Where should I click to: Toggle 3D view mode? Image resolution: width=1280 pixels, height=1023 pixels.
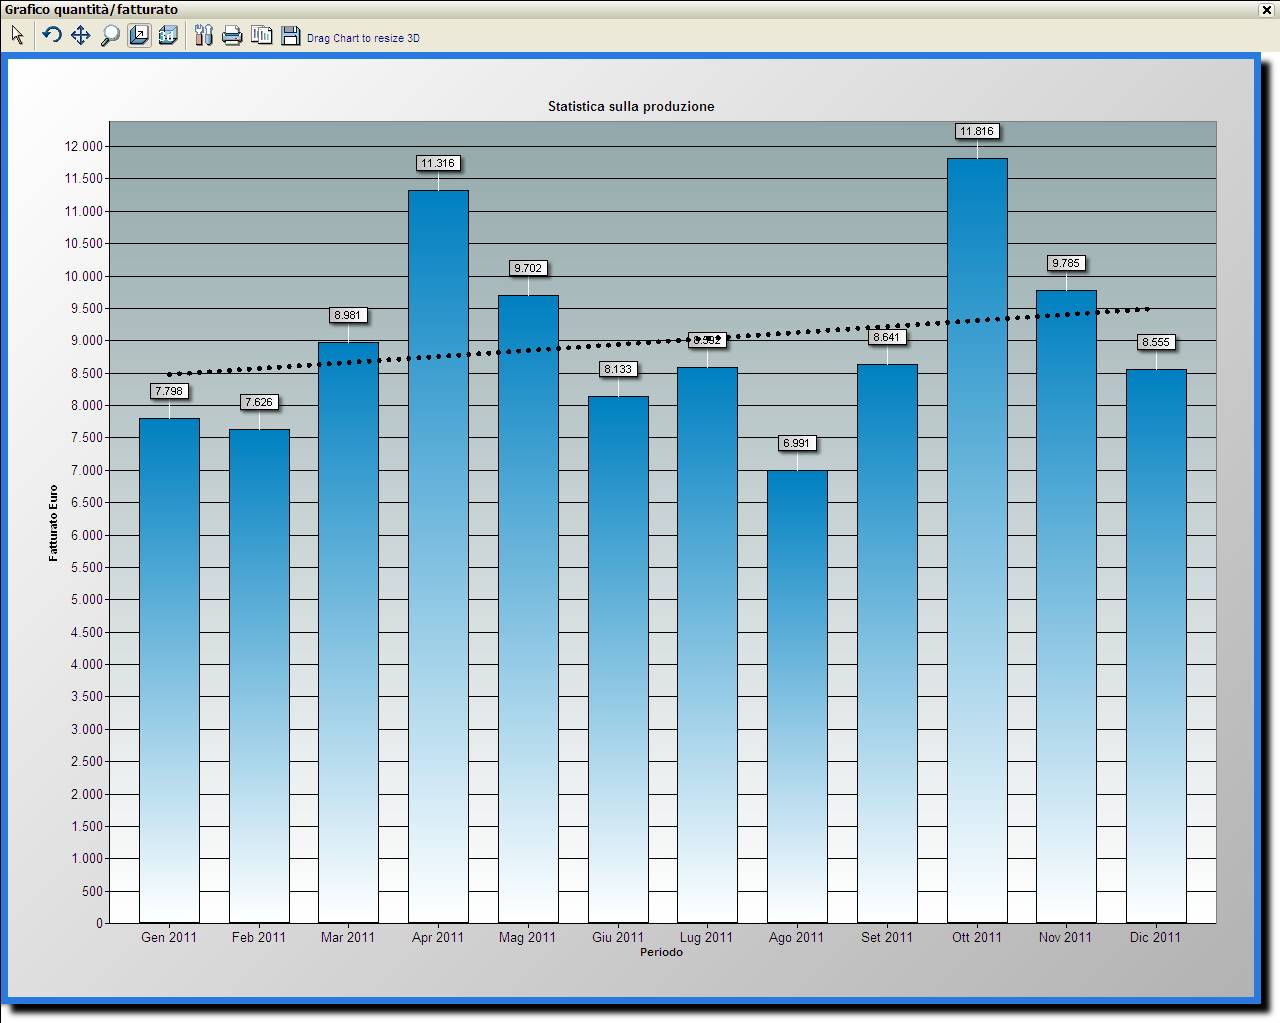coord(168,36)
